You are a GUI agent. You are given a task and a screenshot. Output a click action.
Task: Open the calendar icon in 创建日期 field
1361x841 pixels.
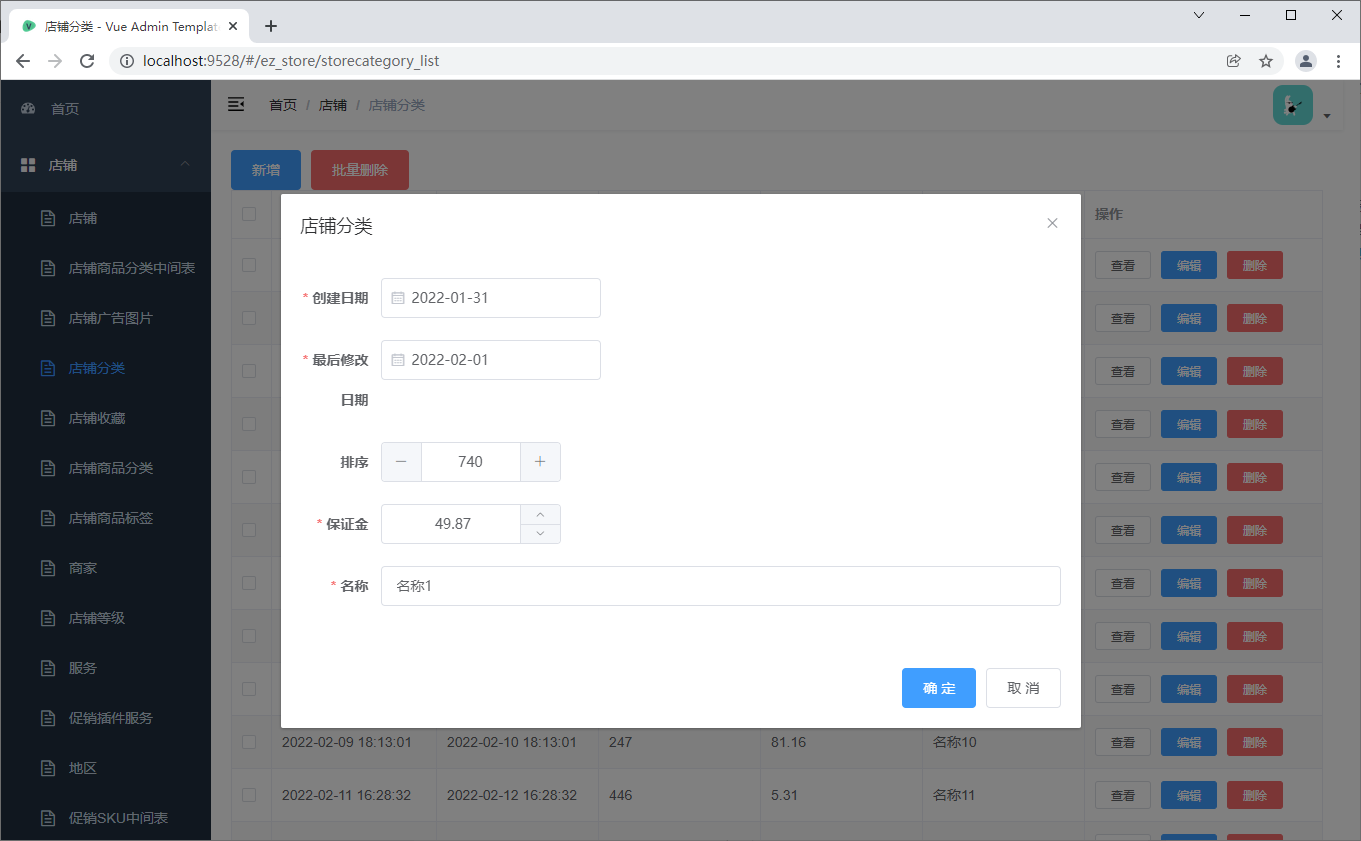click(x=400, y=297)
